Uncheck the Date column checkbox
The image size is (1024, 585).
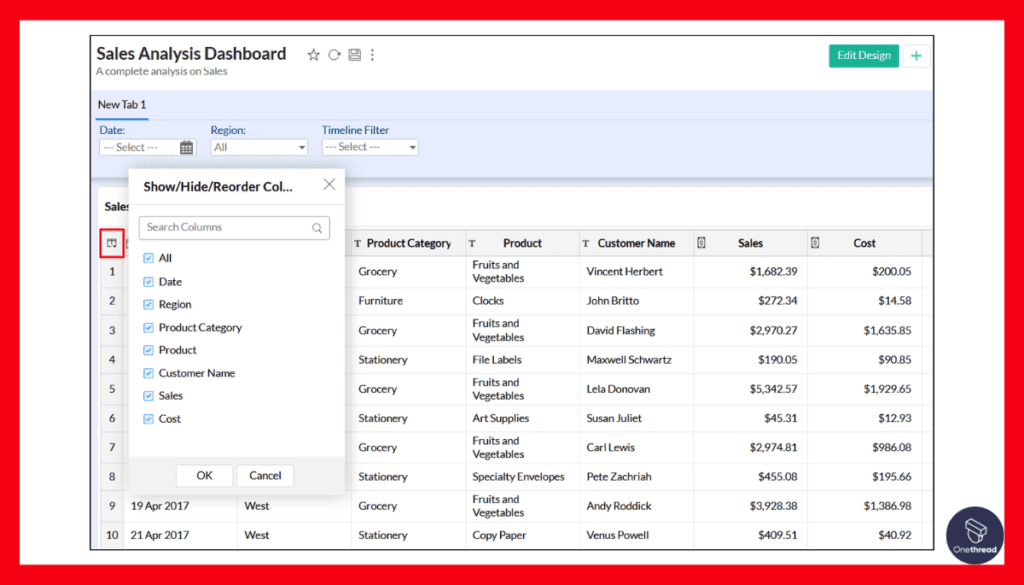pyautogui.click(x=148, y=282)
